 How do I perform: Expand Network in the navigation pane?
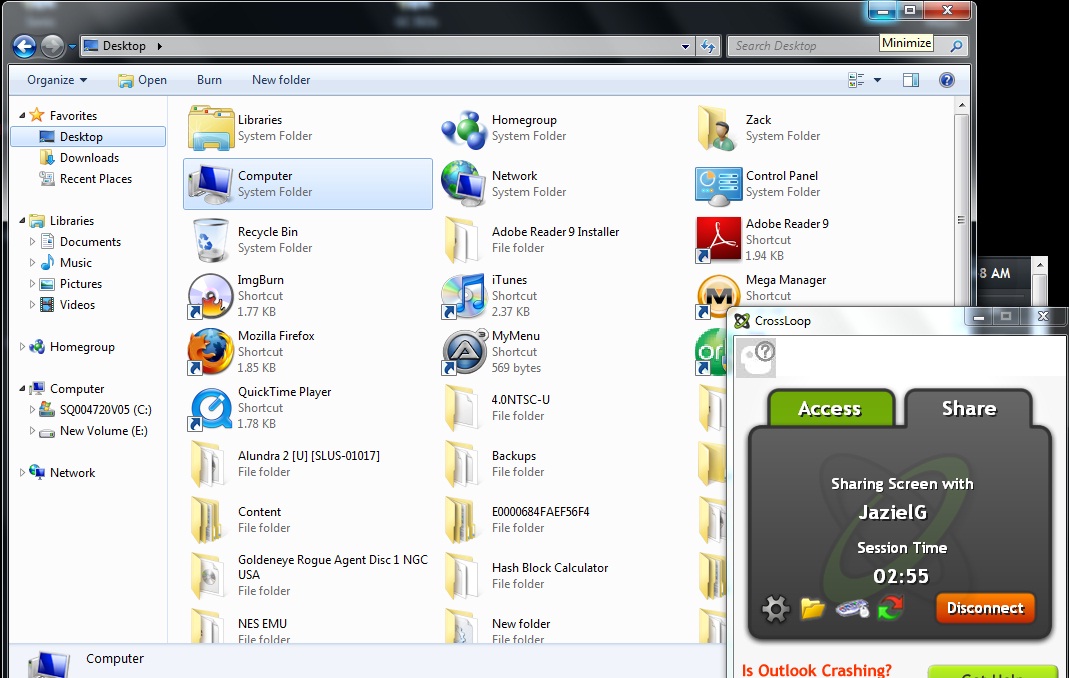coord(22,473)
